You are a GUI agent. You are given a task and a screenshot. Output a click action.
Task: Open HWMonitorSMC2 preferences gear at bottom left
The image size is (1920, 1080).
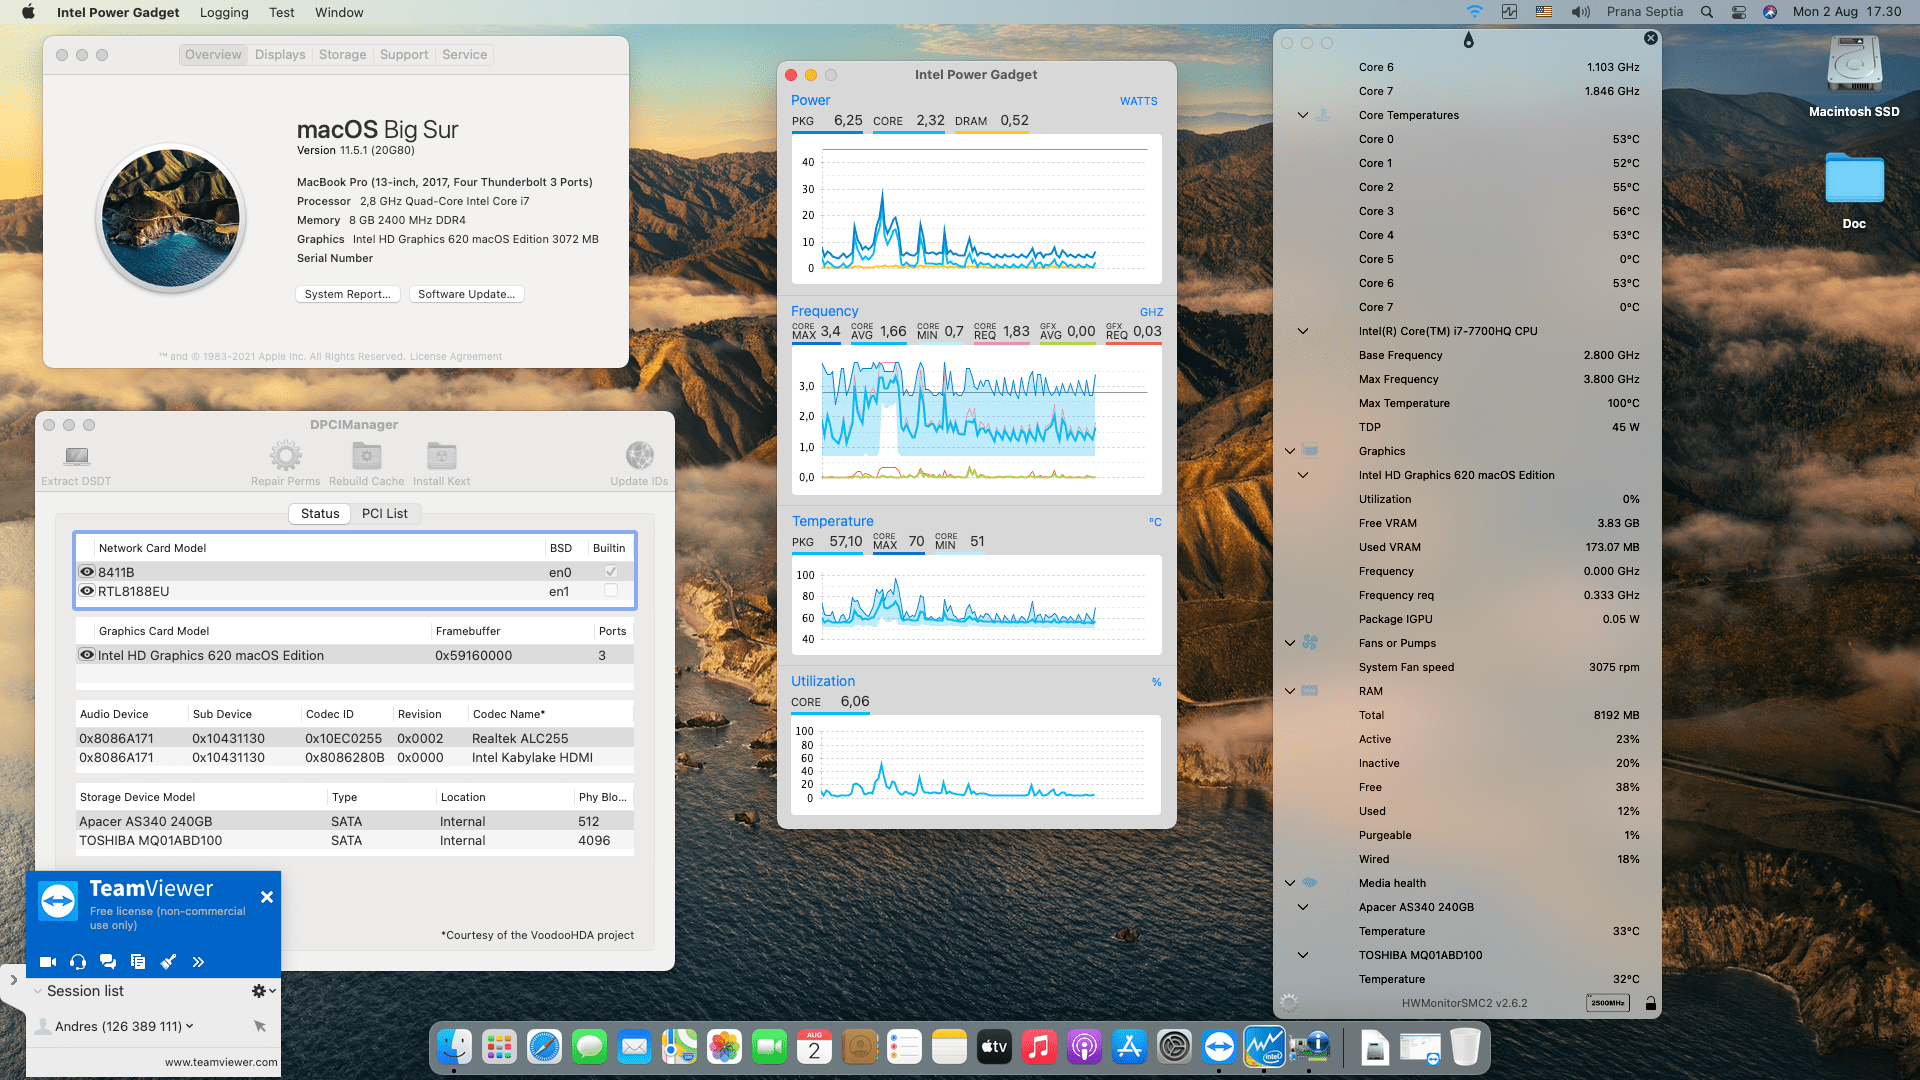pyautogui.click(x=1289, y=1002)
